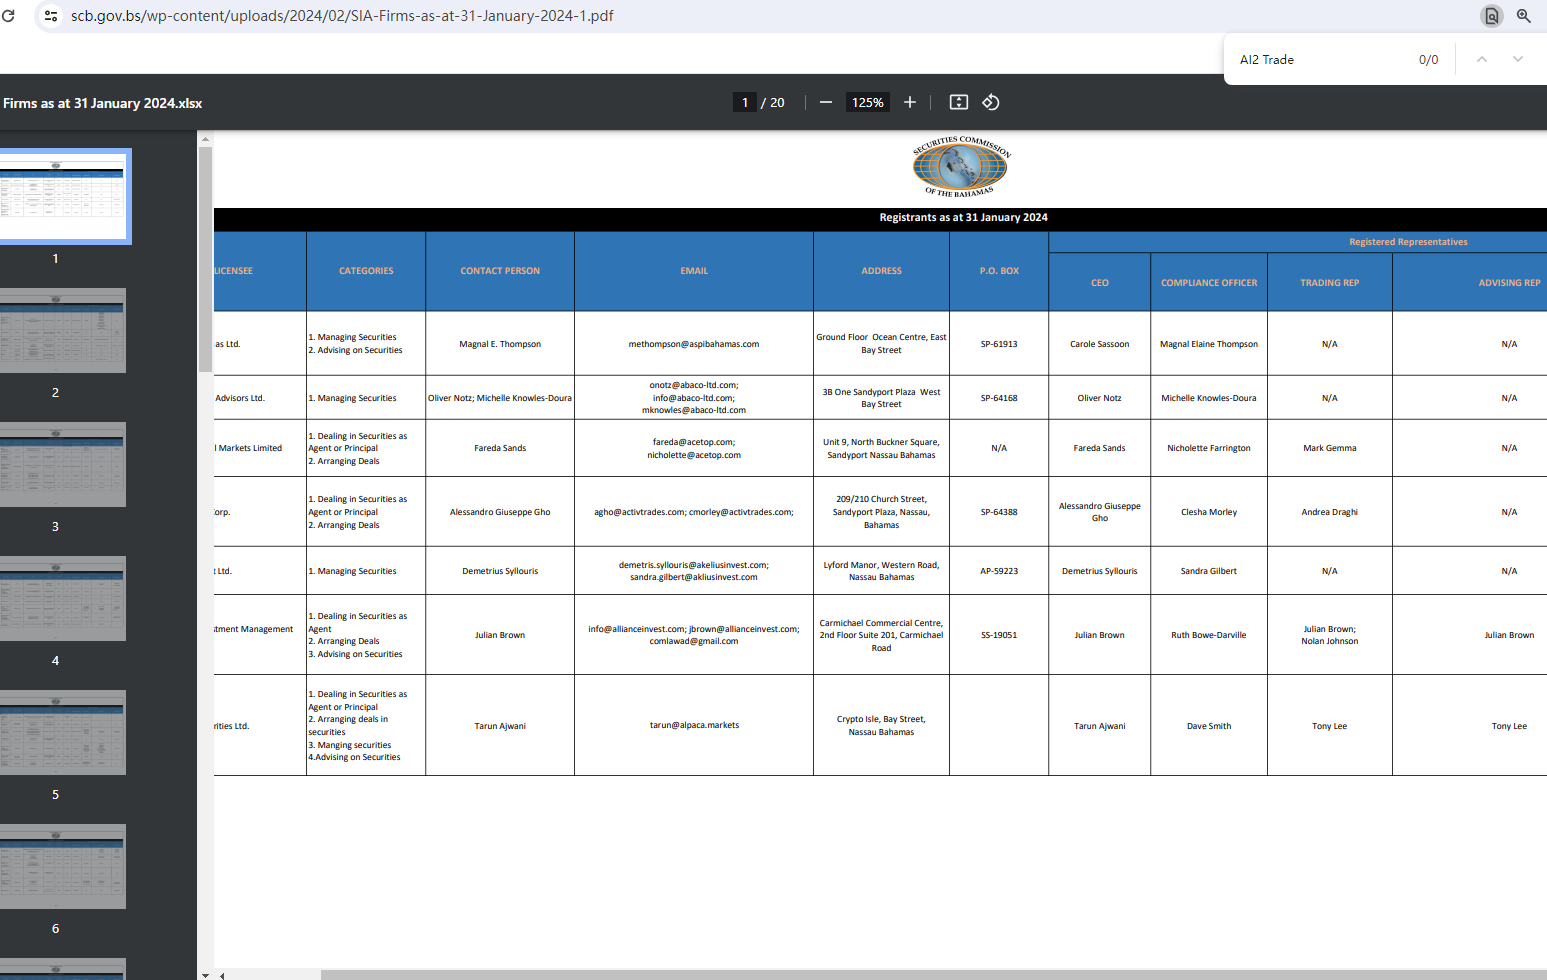Image resolution: width=1547 pixels, height=980 pixels.
Task: Click P.O. Box cell 'AP-59223'
Action: click(x=999, y=571)
